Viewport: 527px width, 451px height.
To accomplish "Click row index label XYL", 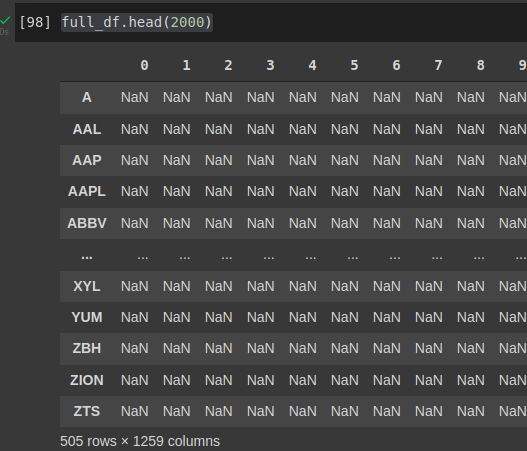I will coord(87,287).
